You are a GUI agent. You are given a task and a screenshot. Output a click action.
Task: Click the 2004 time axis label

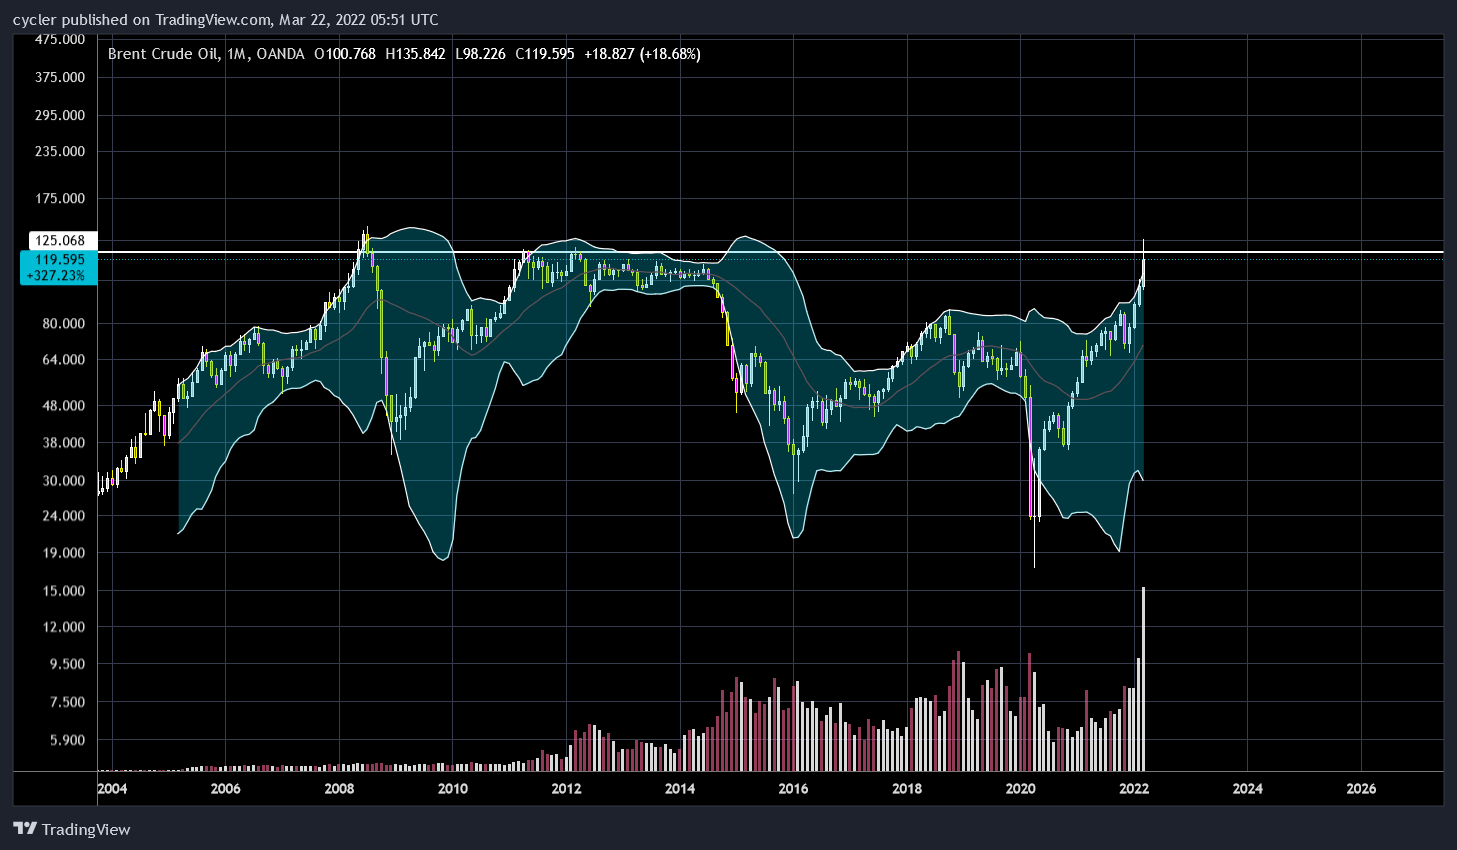112,788
